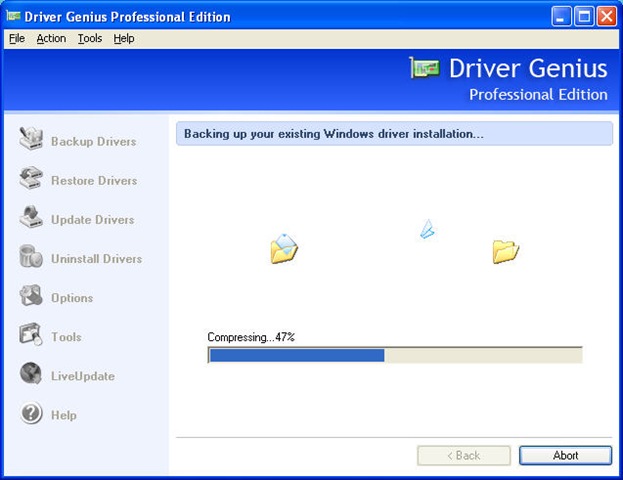Click the destination folder animation icon
The width and height of the screenshot is (623, 480).
505,251
